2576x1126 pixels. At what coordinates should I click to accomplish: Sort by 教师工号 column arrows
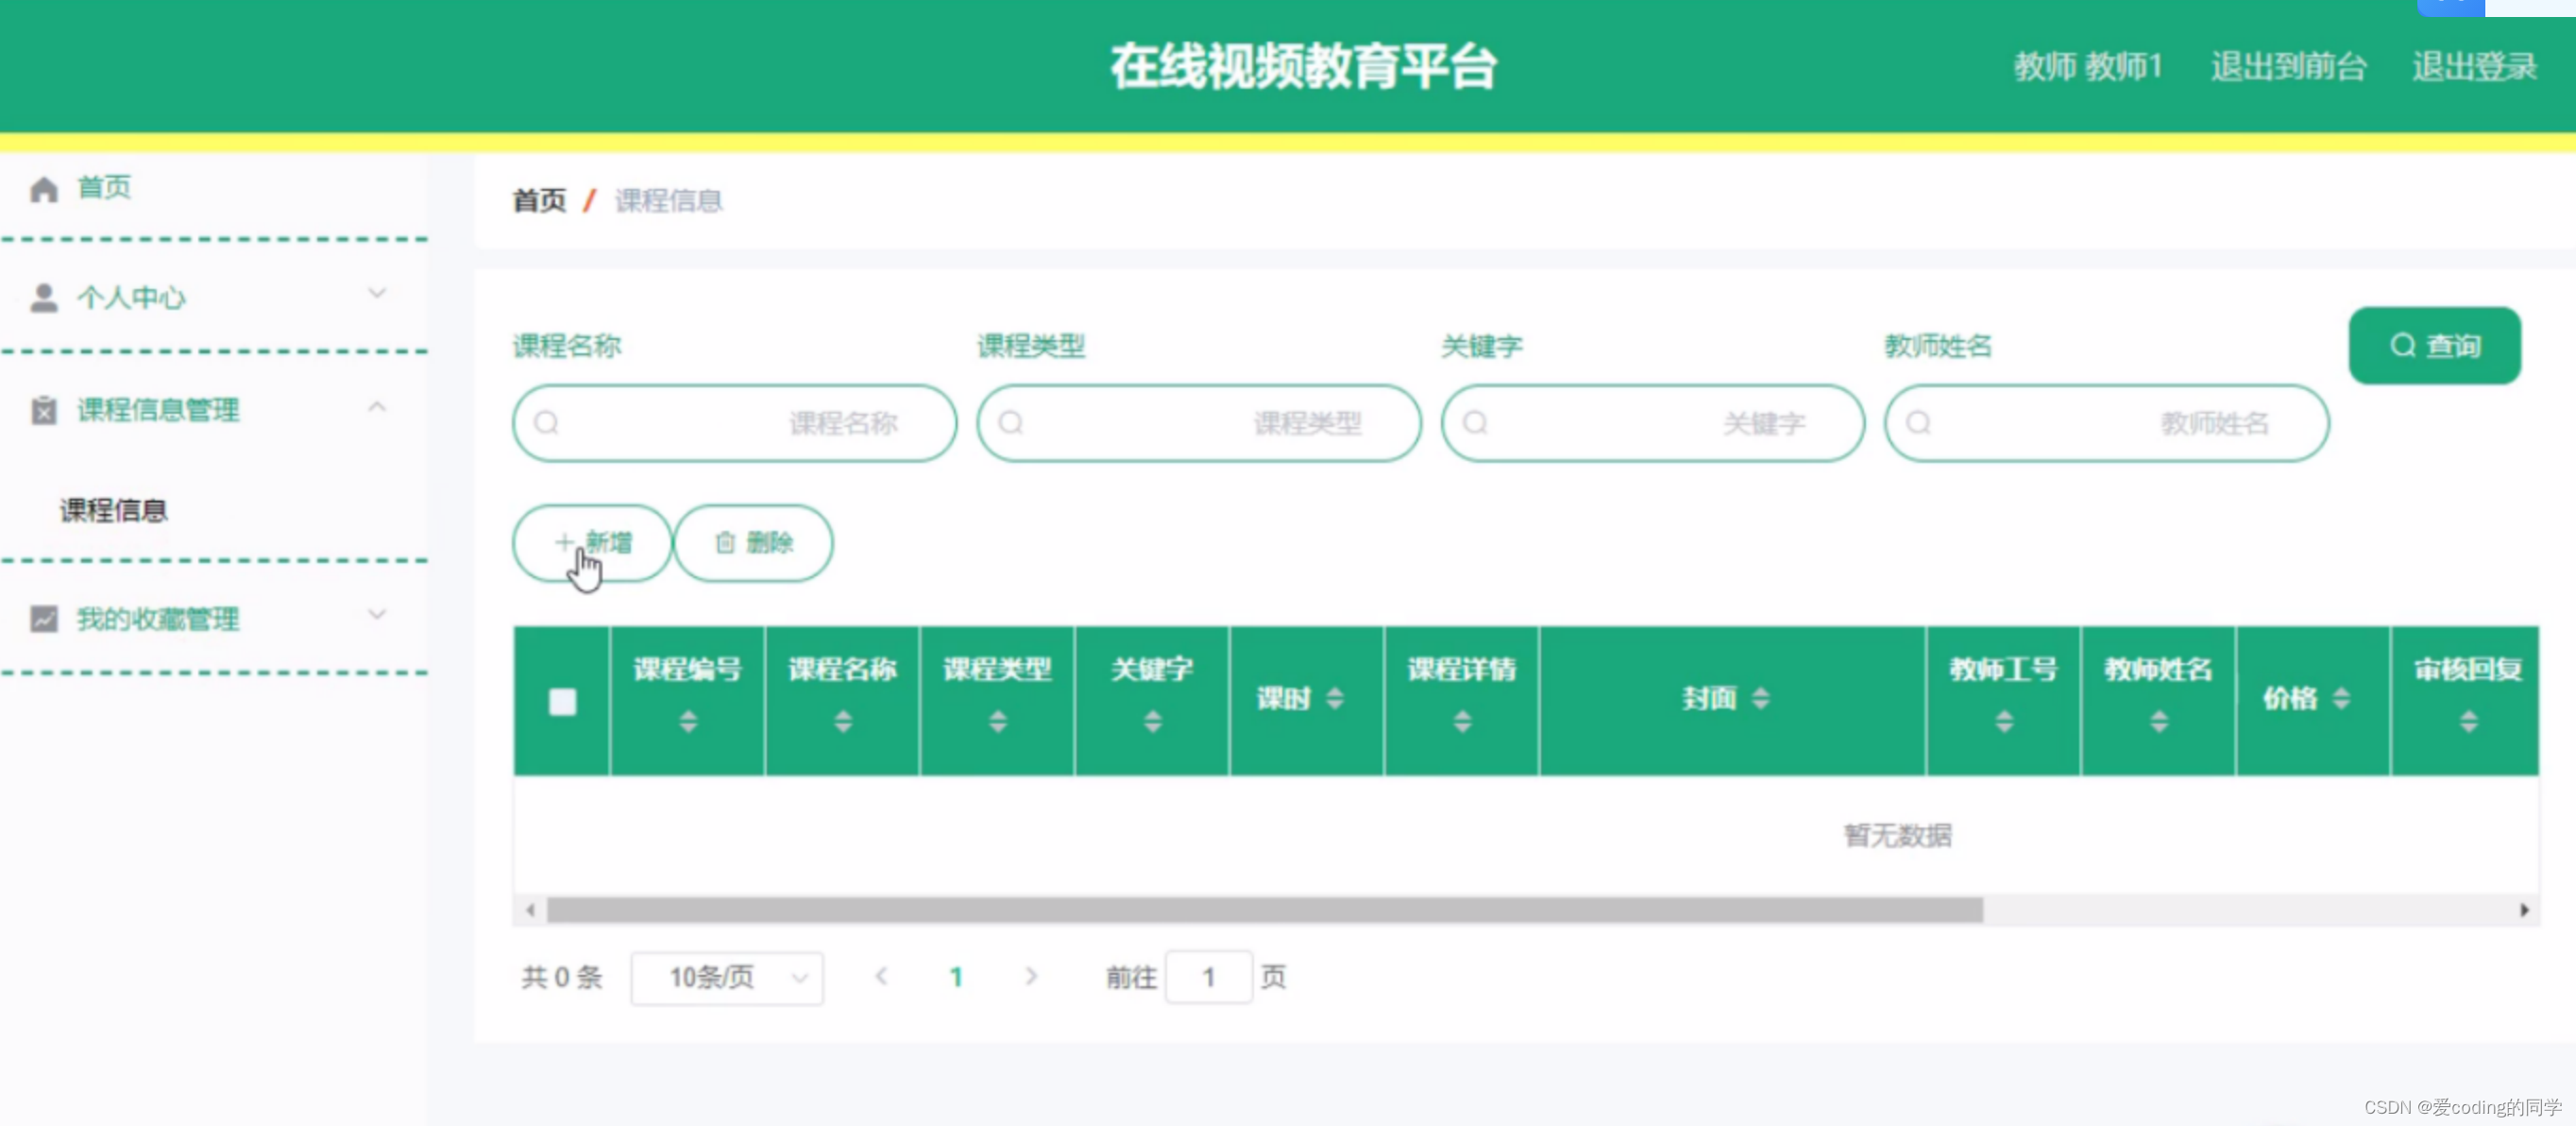tap(2004, 721)
